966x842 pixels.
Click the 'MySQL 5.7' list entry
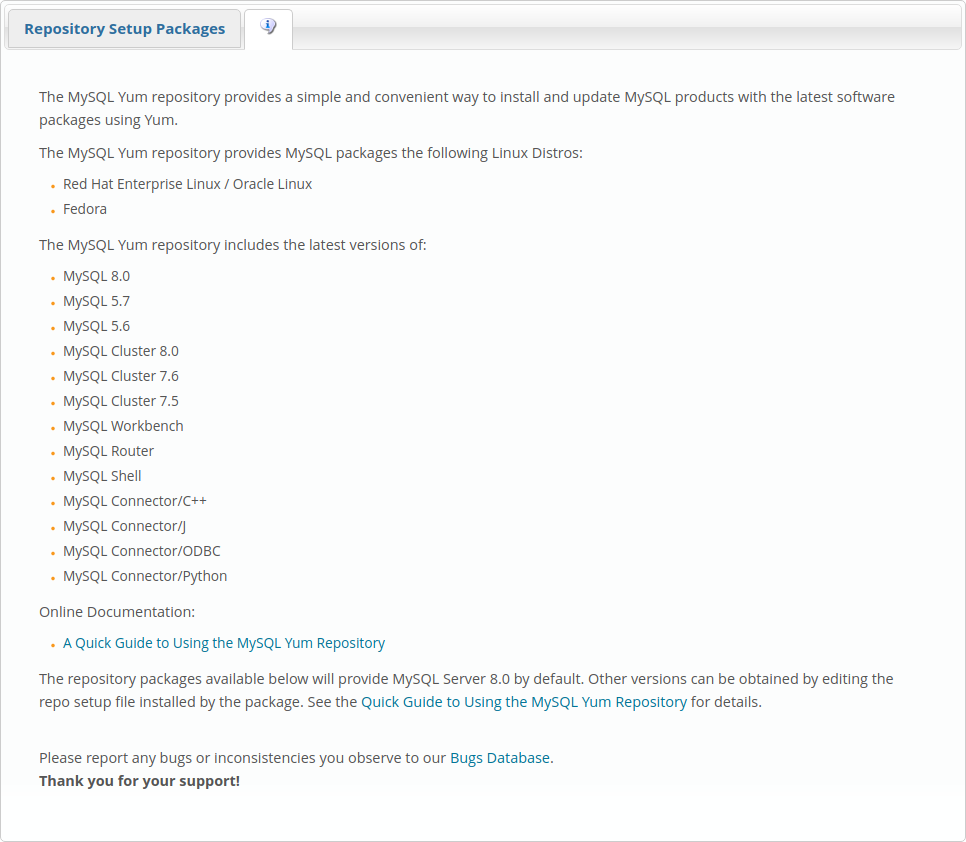click(x=96, y=301)
